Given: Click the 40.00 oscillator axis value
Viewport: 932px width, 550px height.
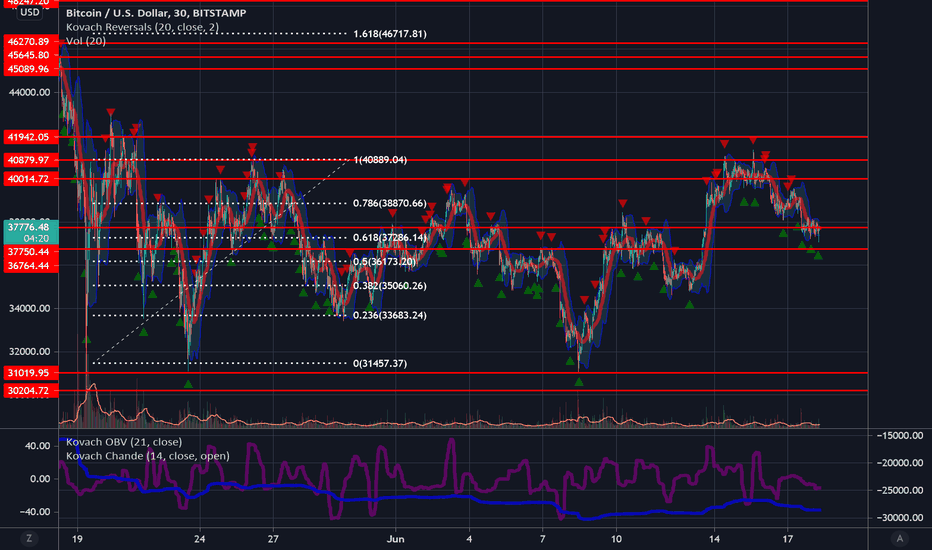Looking at the screenshot, I should [37, 446].
